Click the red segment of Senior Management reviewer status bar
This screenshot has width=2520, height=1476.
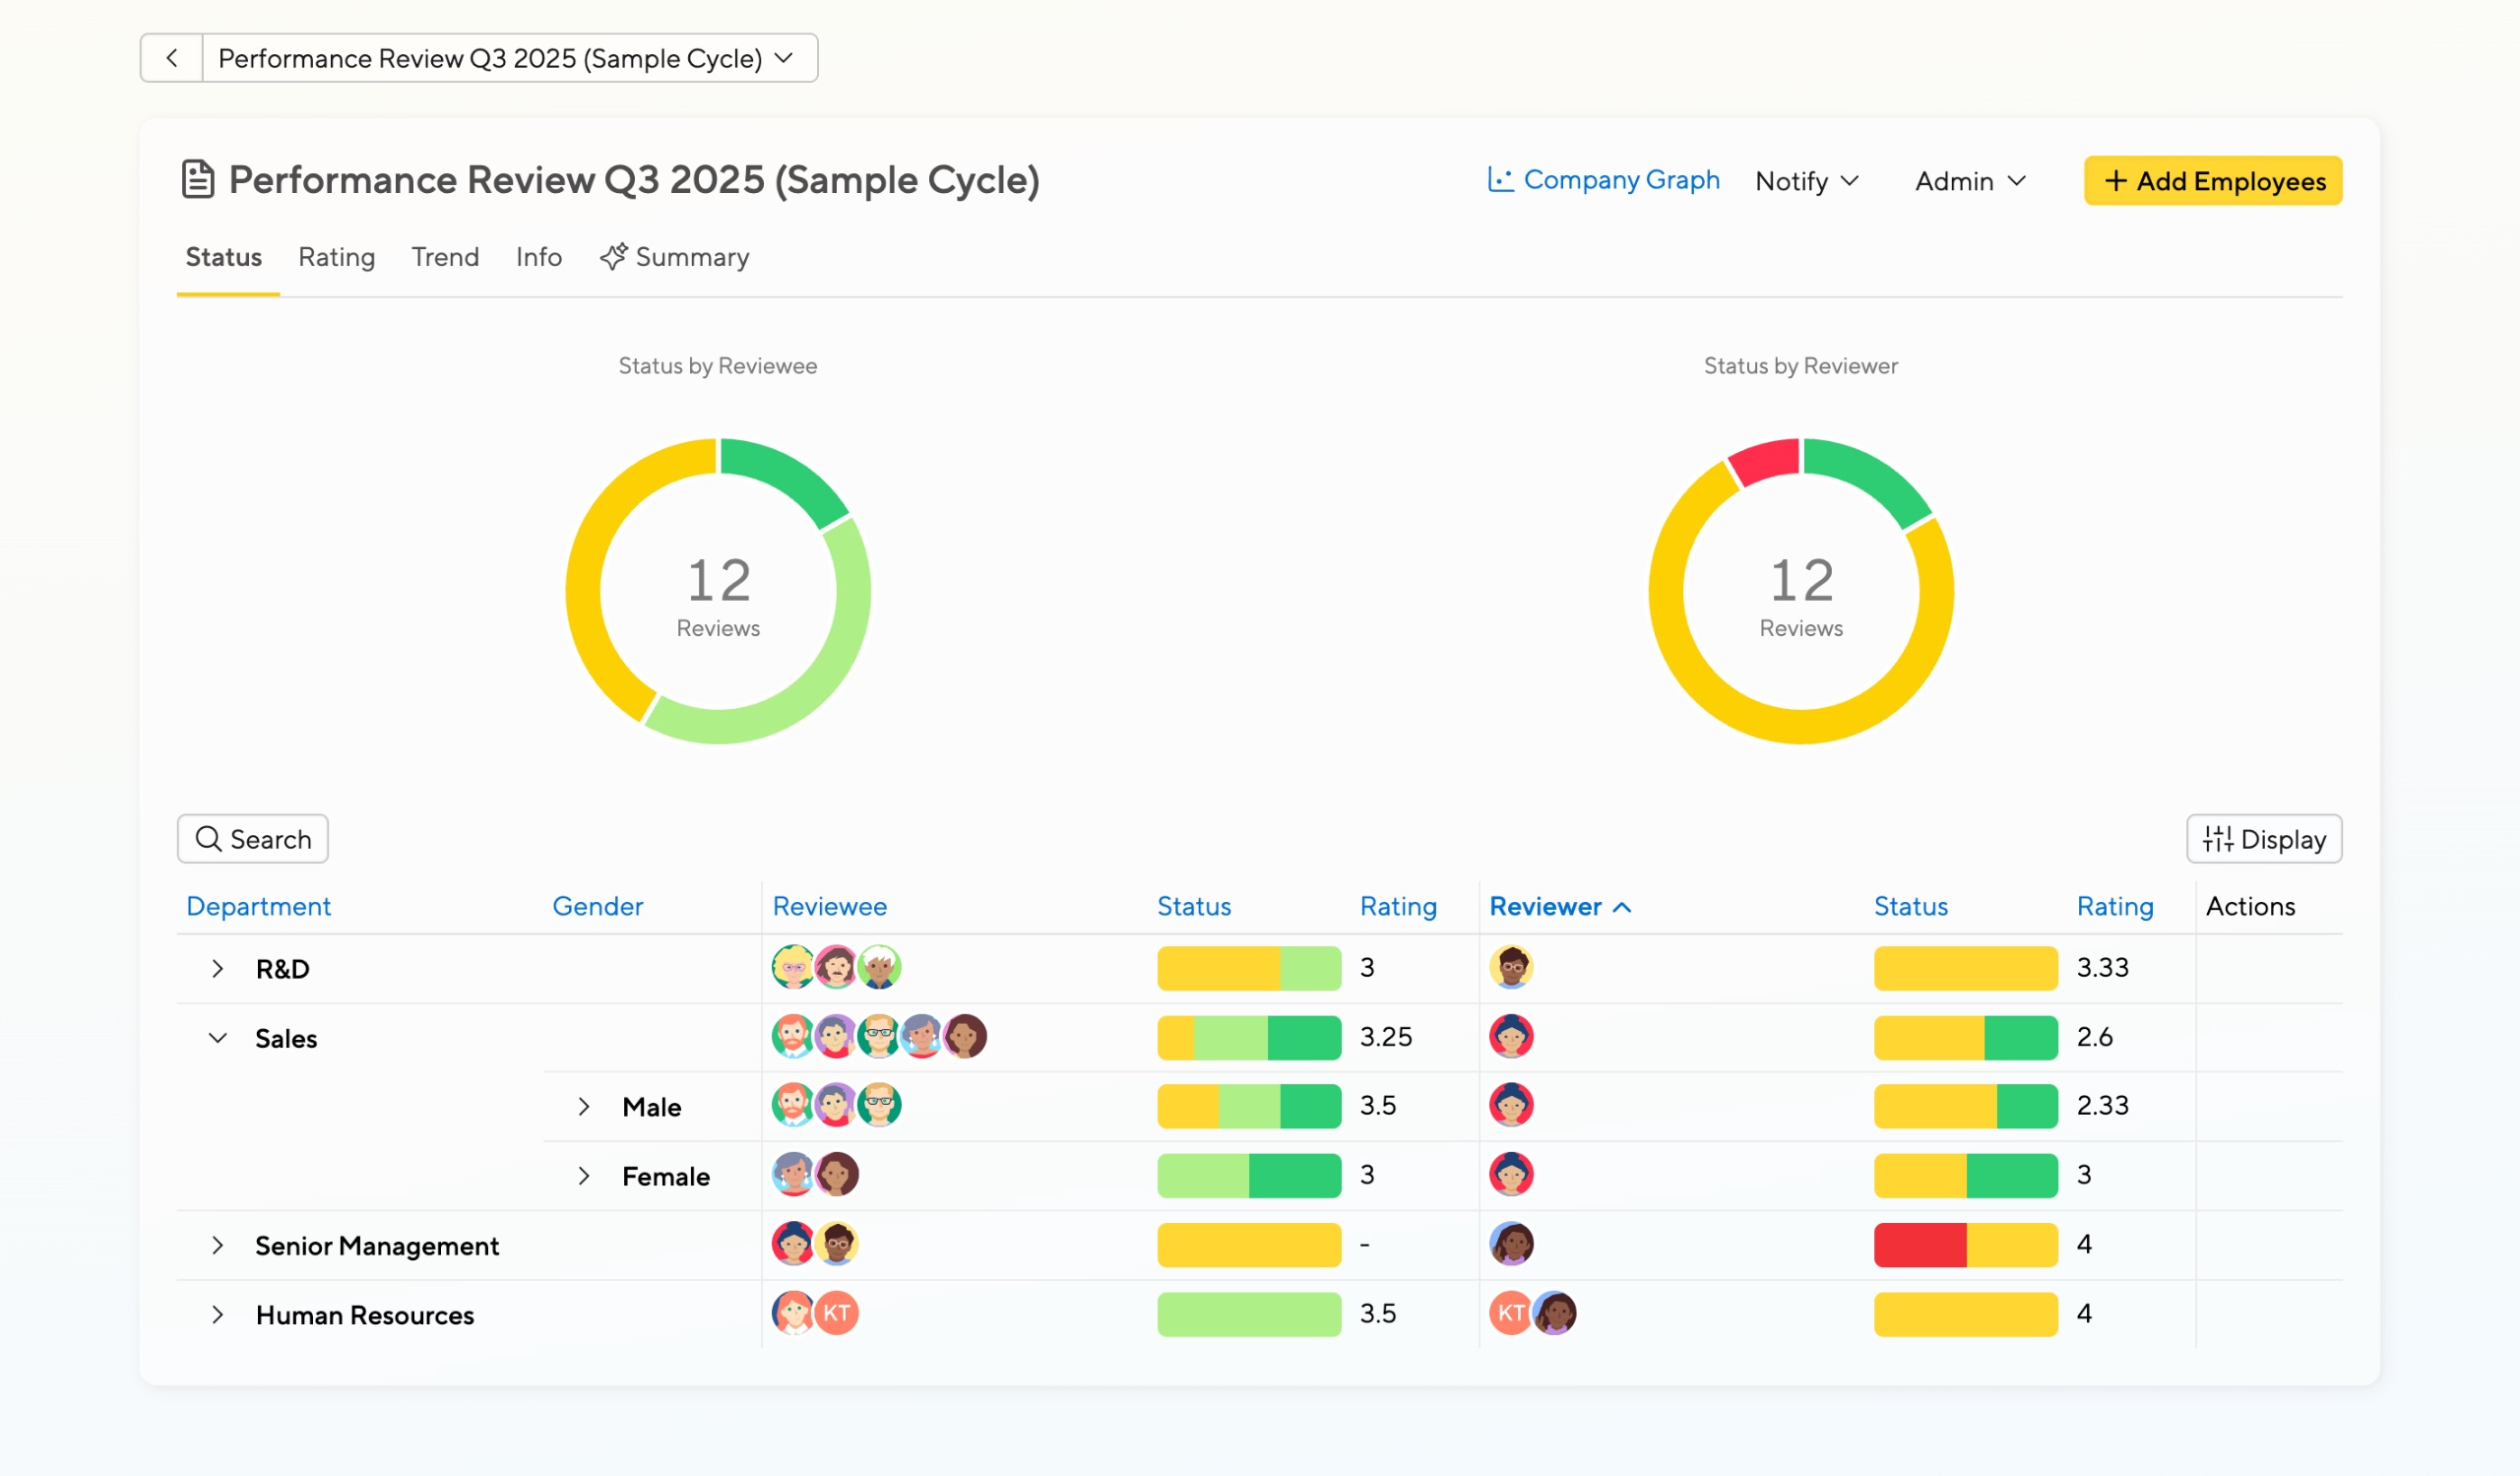point(1919,1245)
